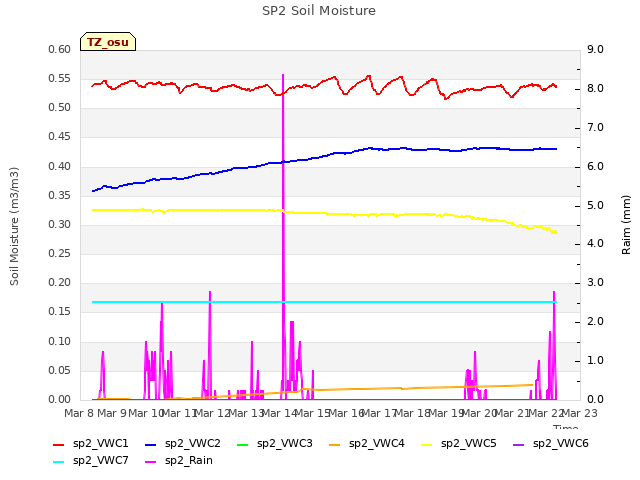Click the Mar 23 x-axis tick label
640x480 pixels.
(x=580, y=413)
